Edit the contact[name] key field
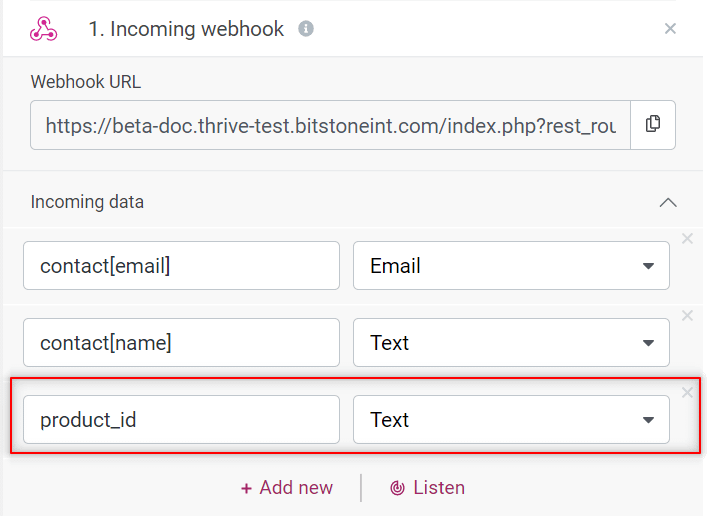Screen dimensions: 707x516 (x=181, y=343)
